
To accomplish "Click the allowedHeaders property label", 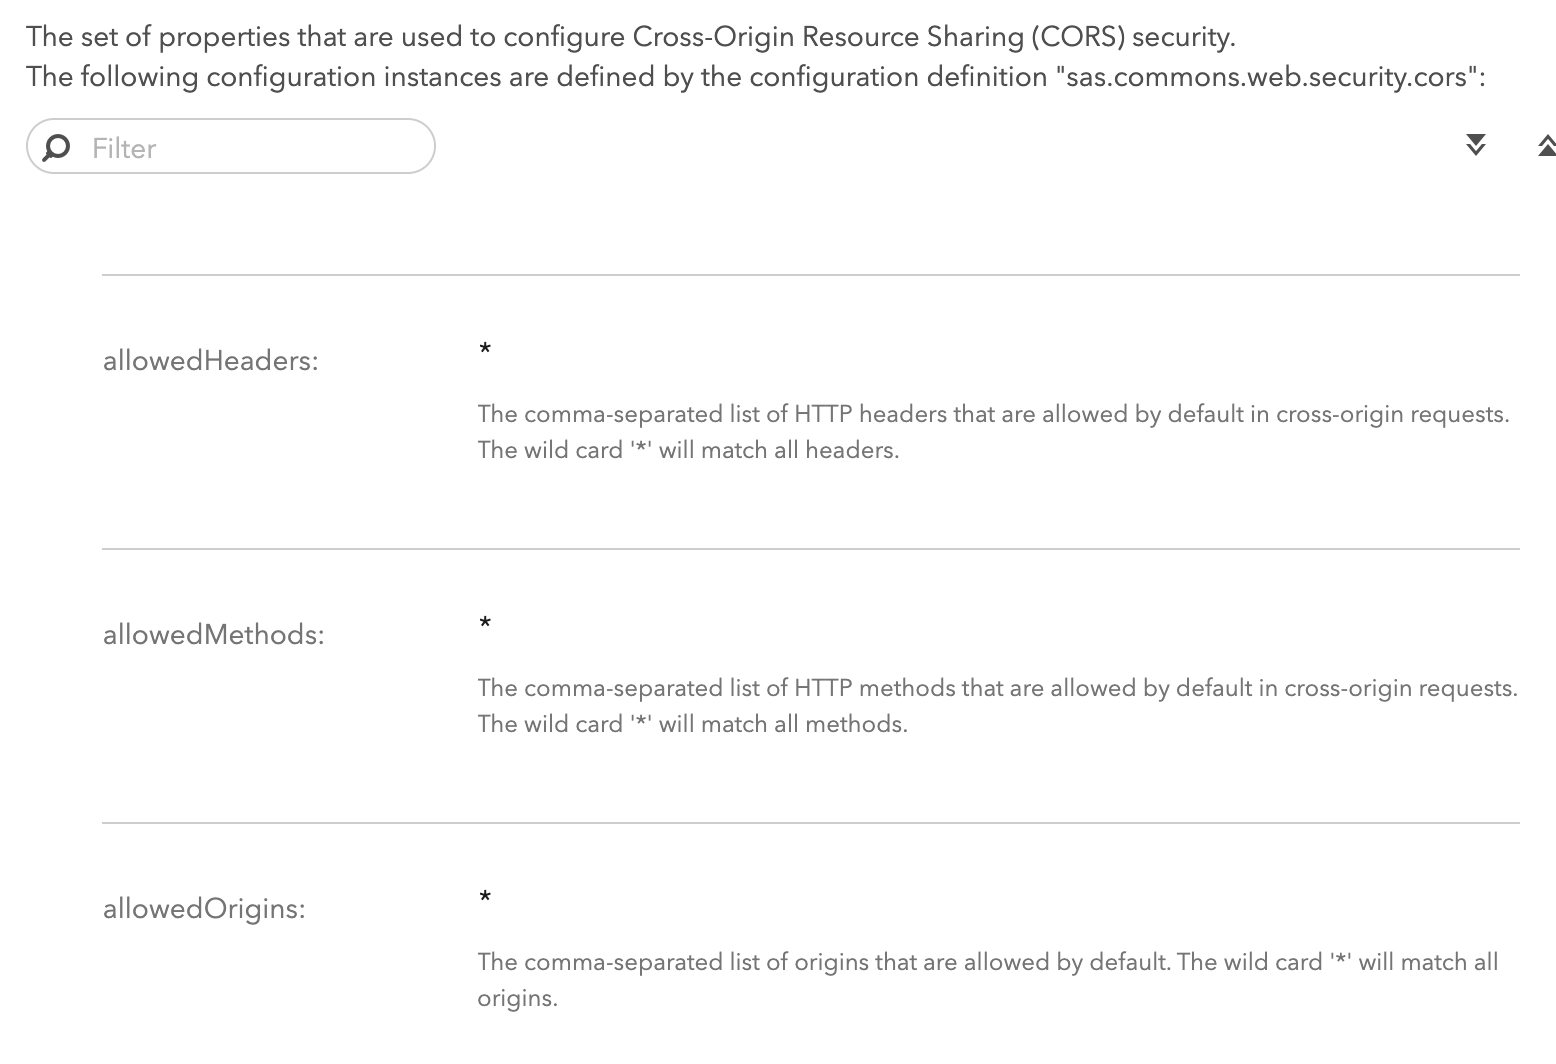I will pyautogui.click(x=210, y=361).
